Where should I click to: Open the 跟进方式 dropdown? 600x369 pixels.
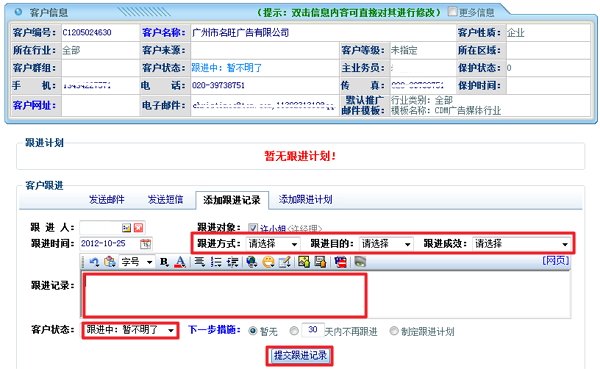coord(273,244)
